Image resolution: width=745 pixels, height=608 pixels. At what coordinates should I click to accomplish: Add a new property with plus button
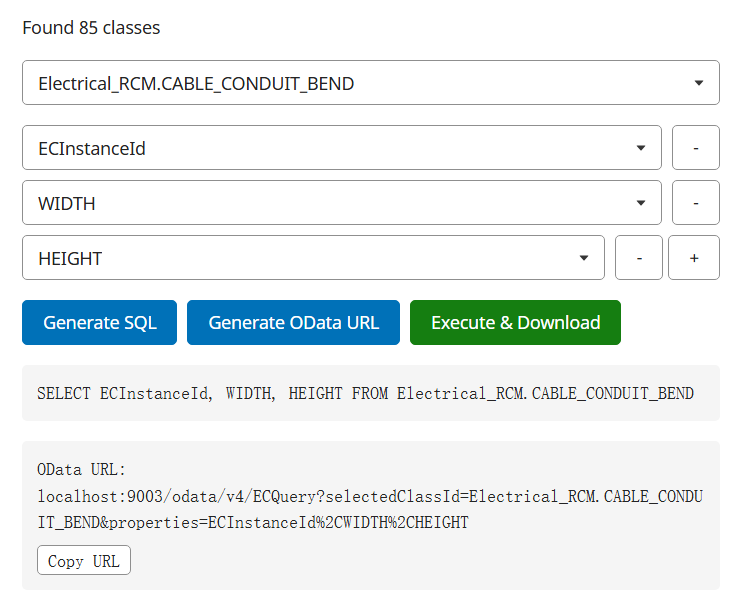point(694,258)
